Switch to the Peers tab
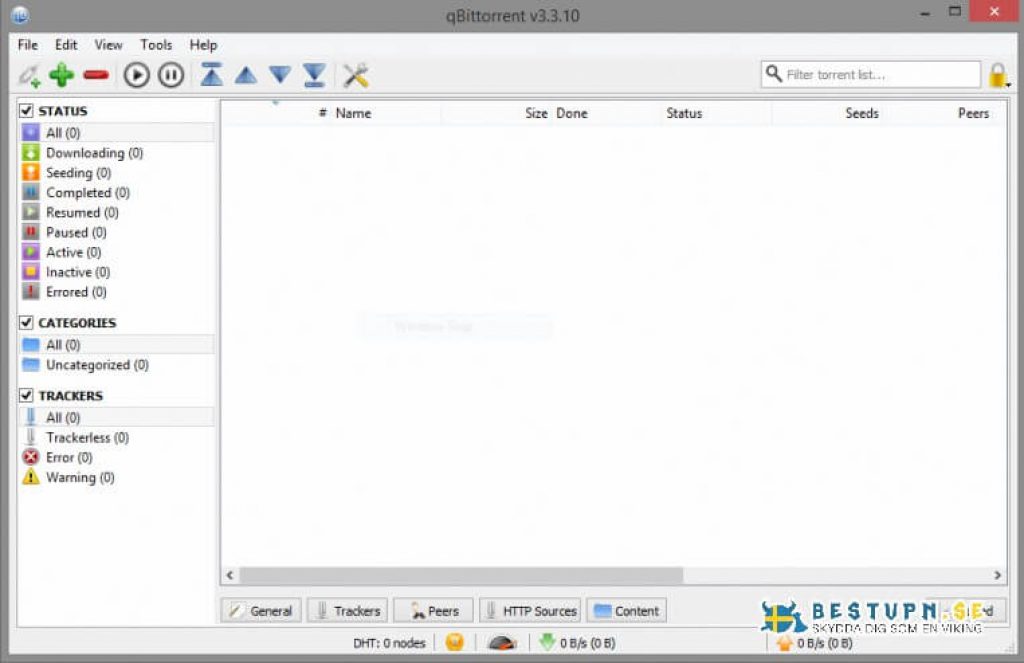The width and height of the screenshot is (1024, 663). click(434, 611)
